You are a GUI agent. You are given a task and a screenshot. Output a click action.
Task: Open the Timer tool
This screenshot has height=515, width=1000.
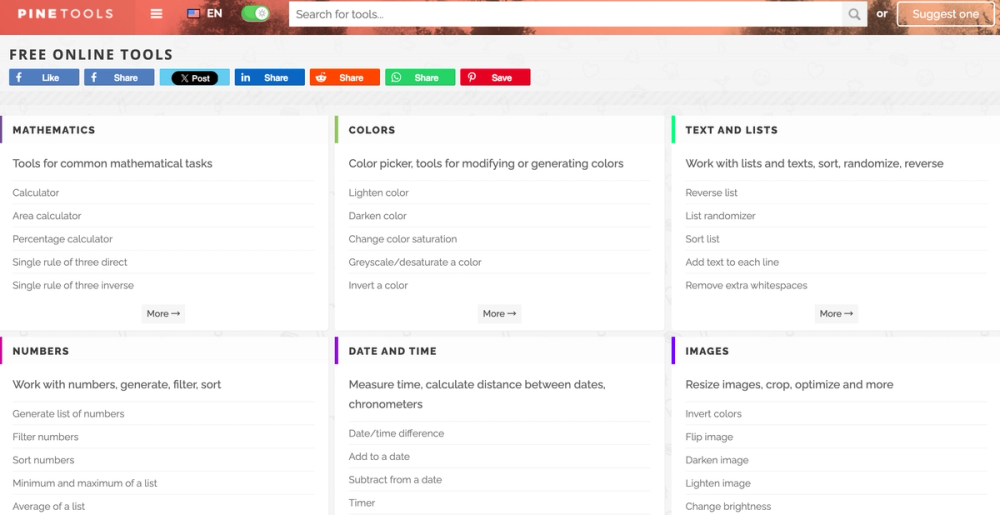(x=362, y=503)
